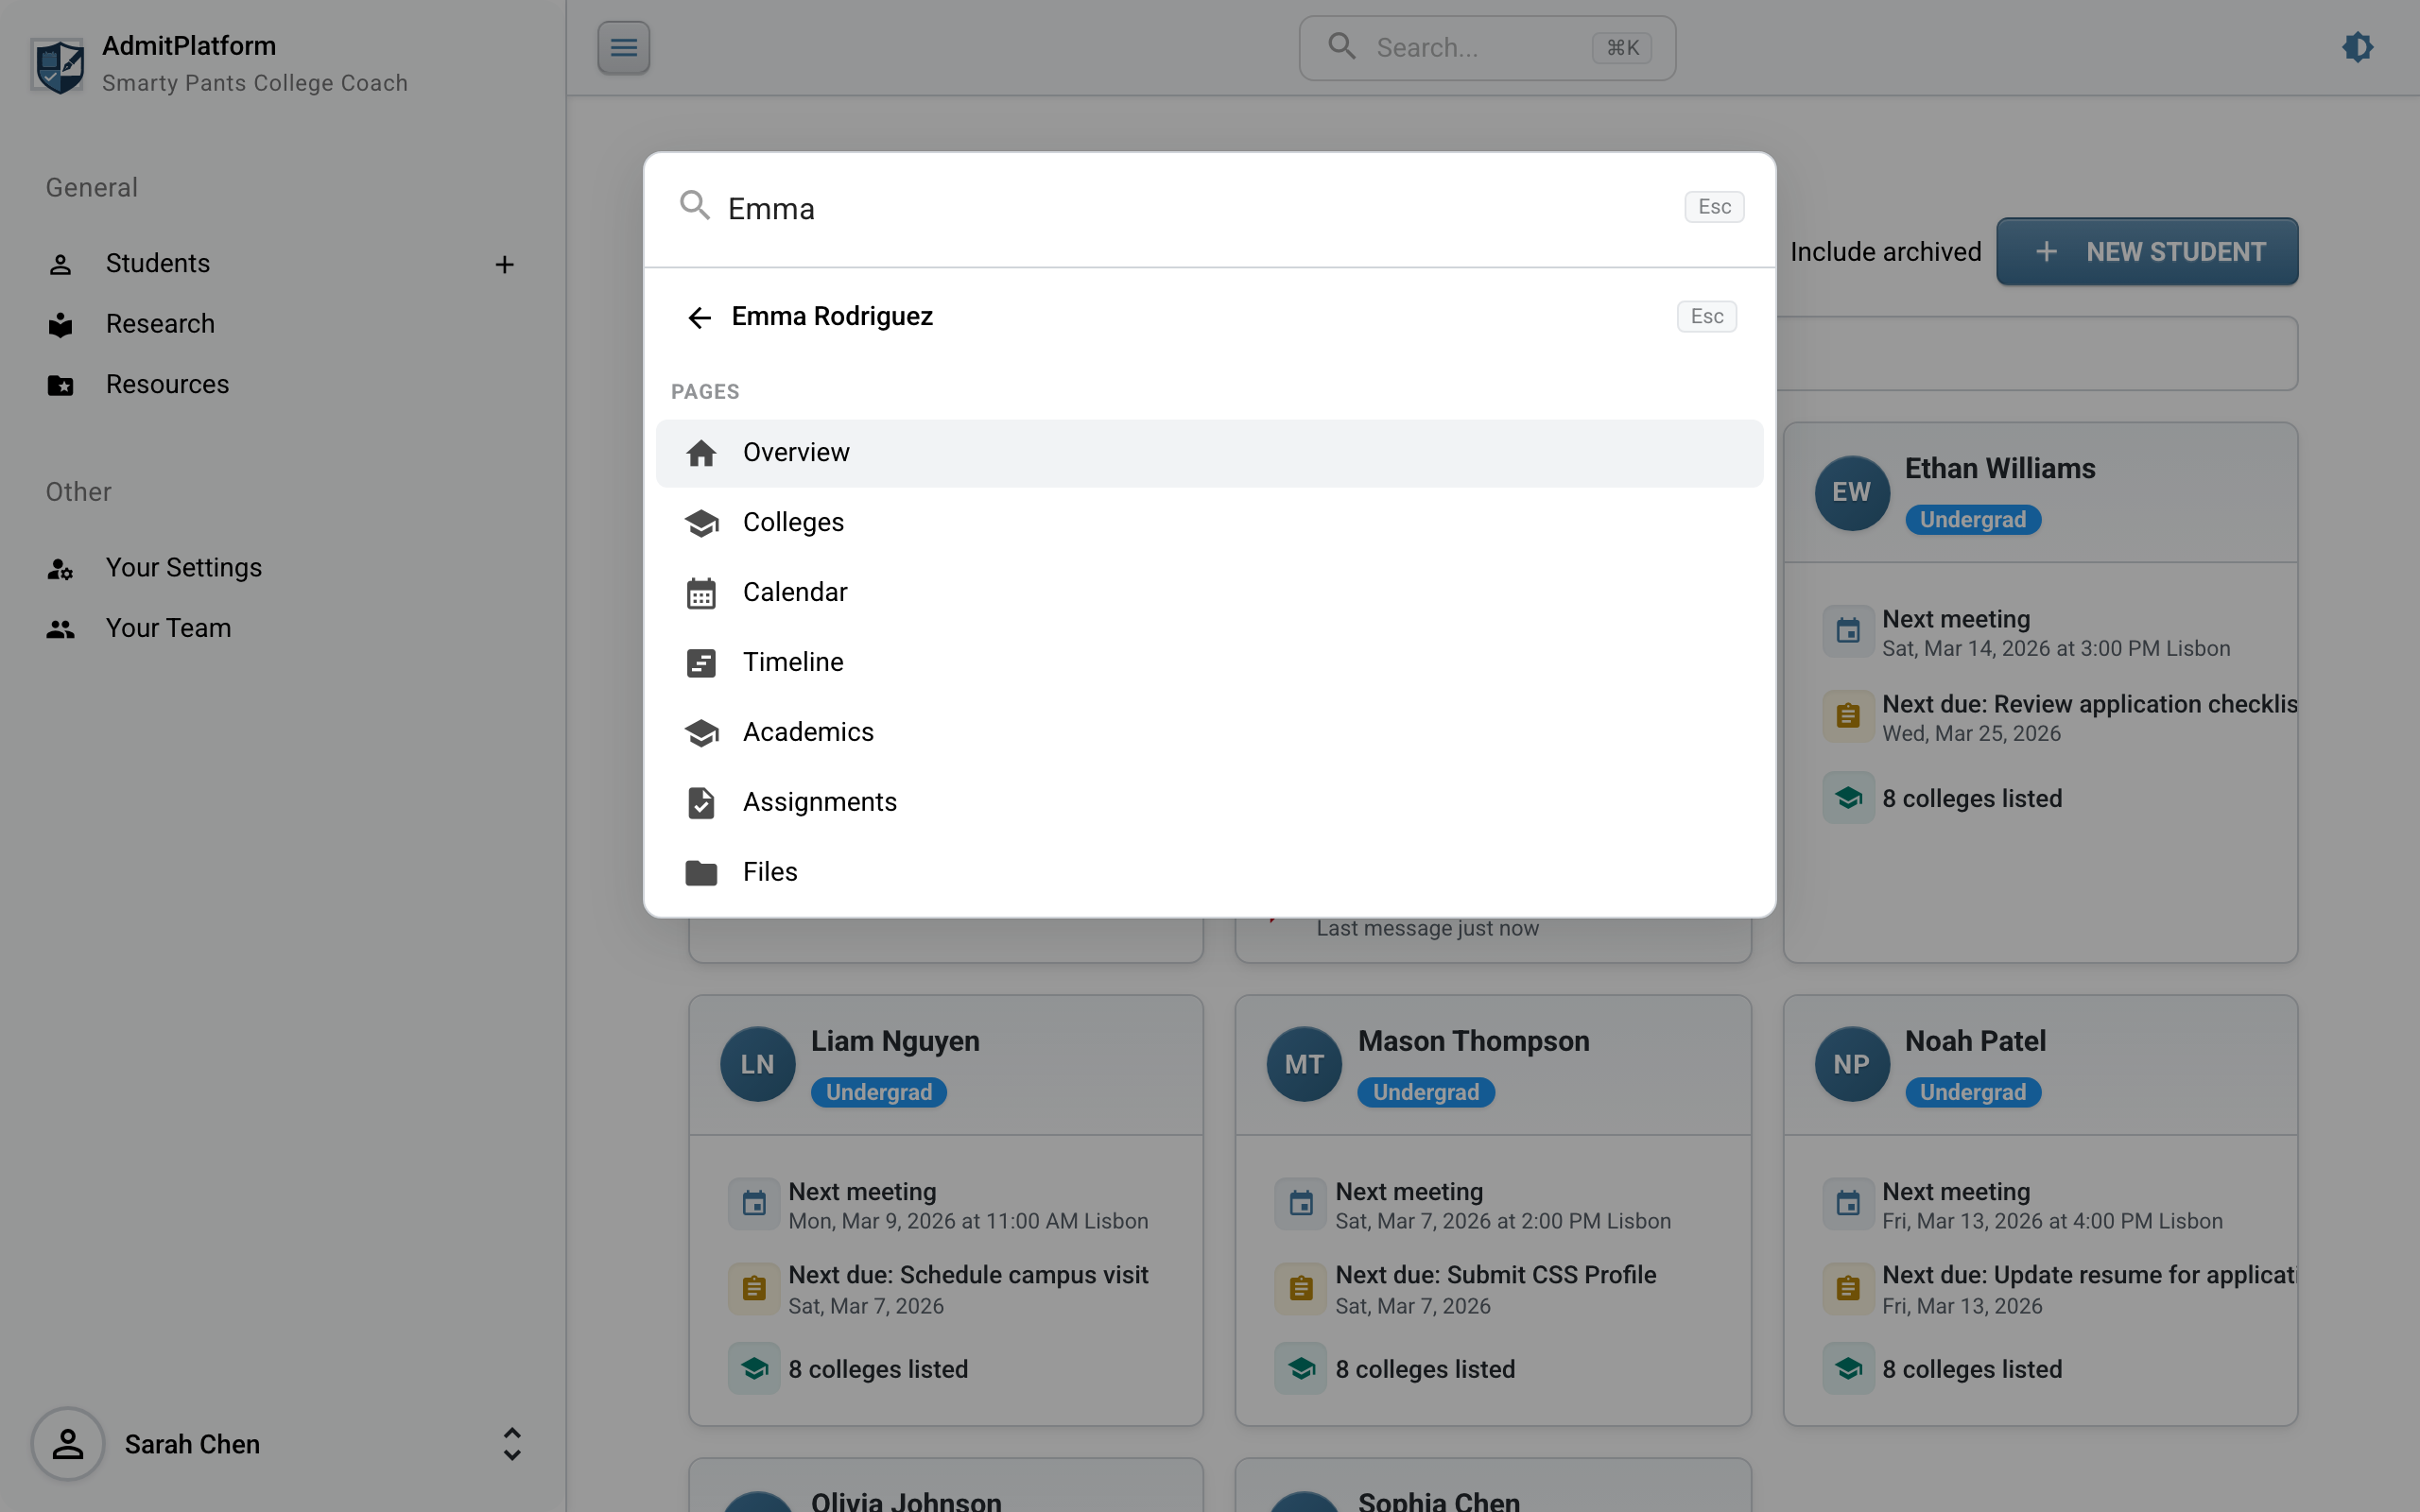The height and width of the screenshot is (1512, 2420).
Task: Switch theme using the brightness icon
Action: pyautogui.click(x=2357, y=47)
